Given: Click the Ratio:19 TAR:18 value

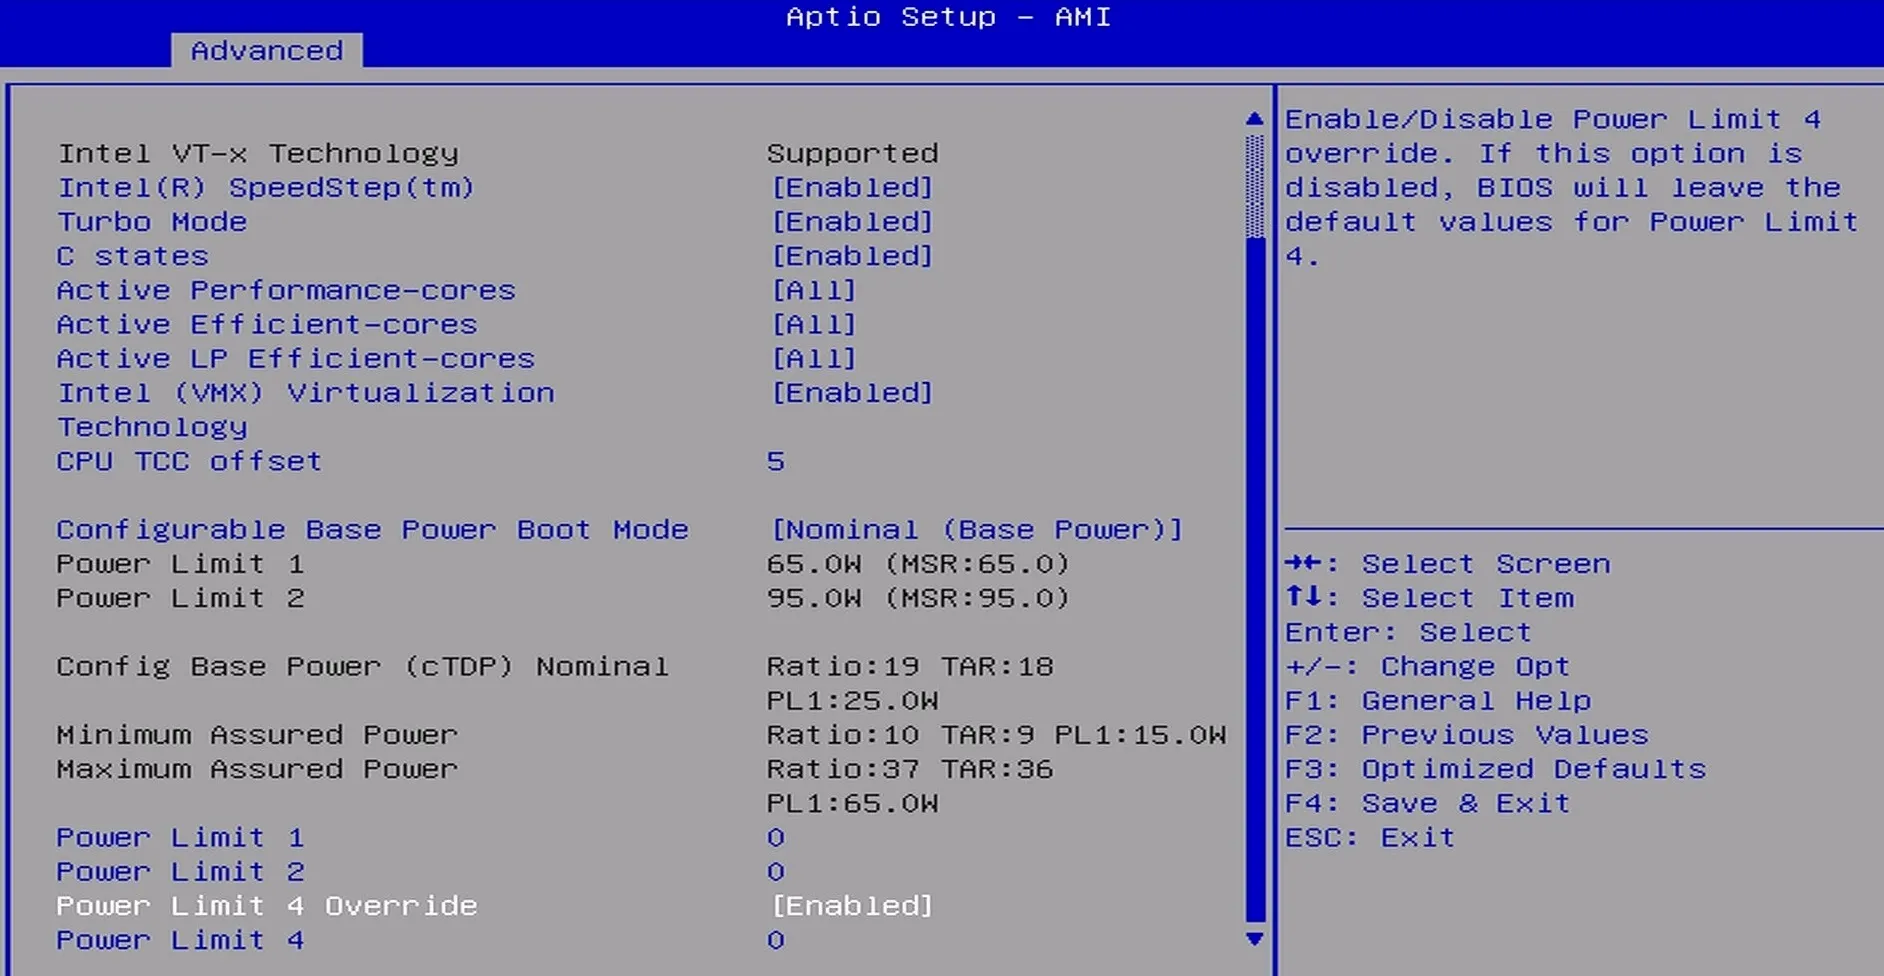Looking at the screenshot, I should 910,667.
